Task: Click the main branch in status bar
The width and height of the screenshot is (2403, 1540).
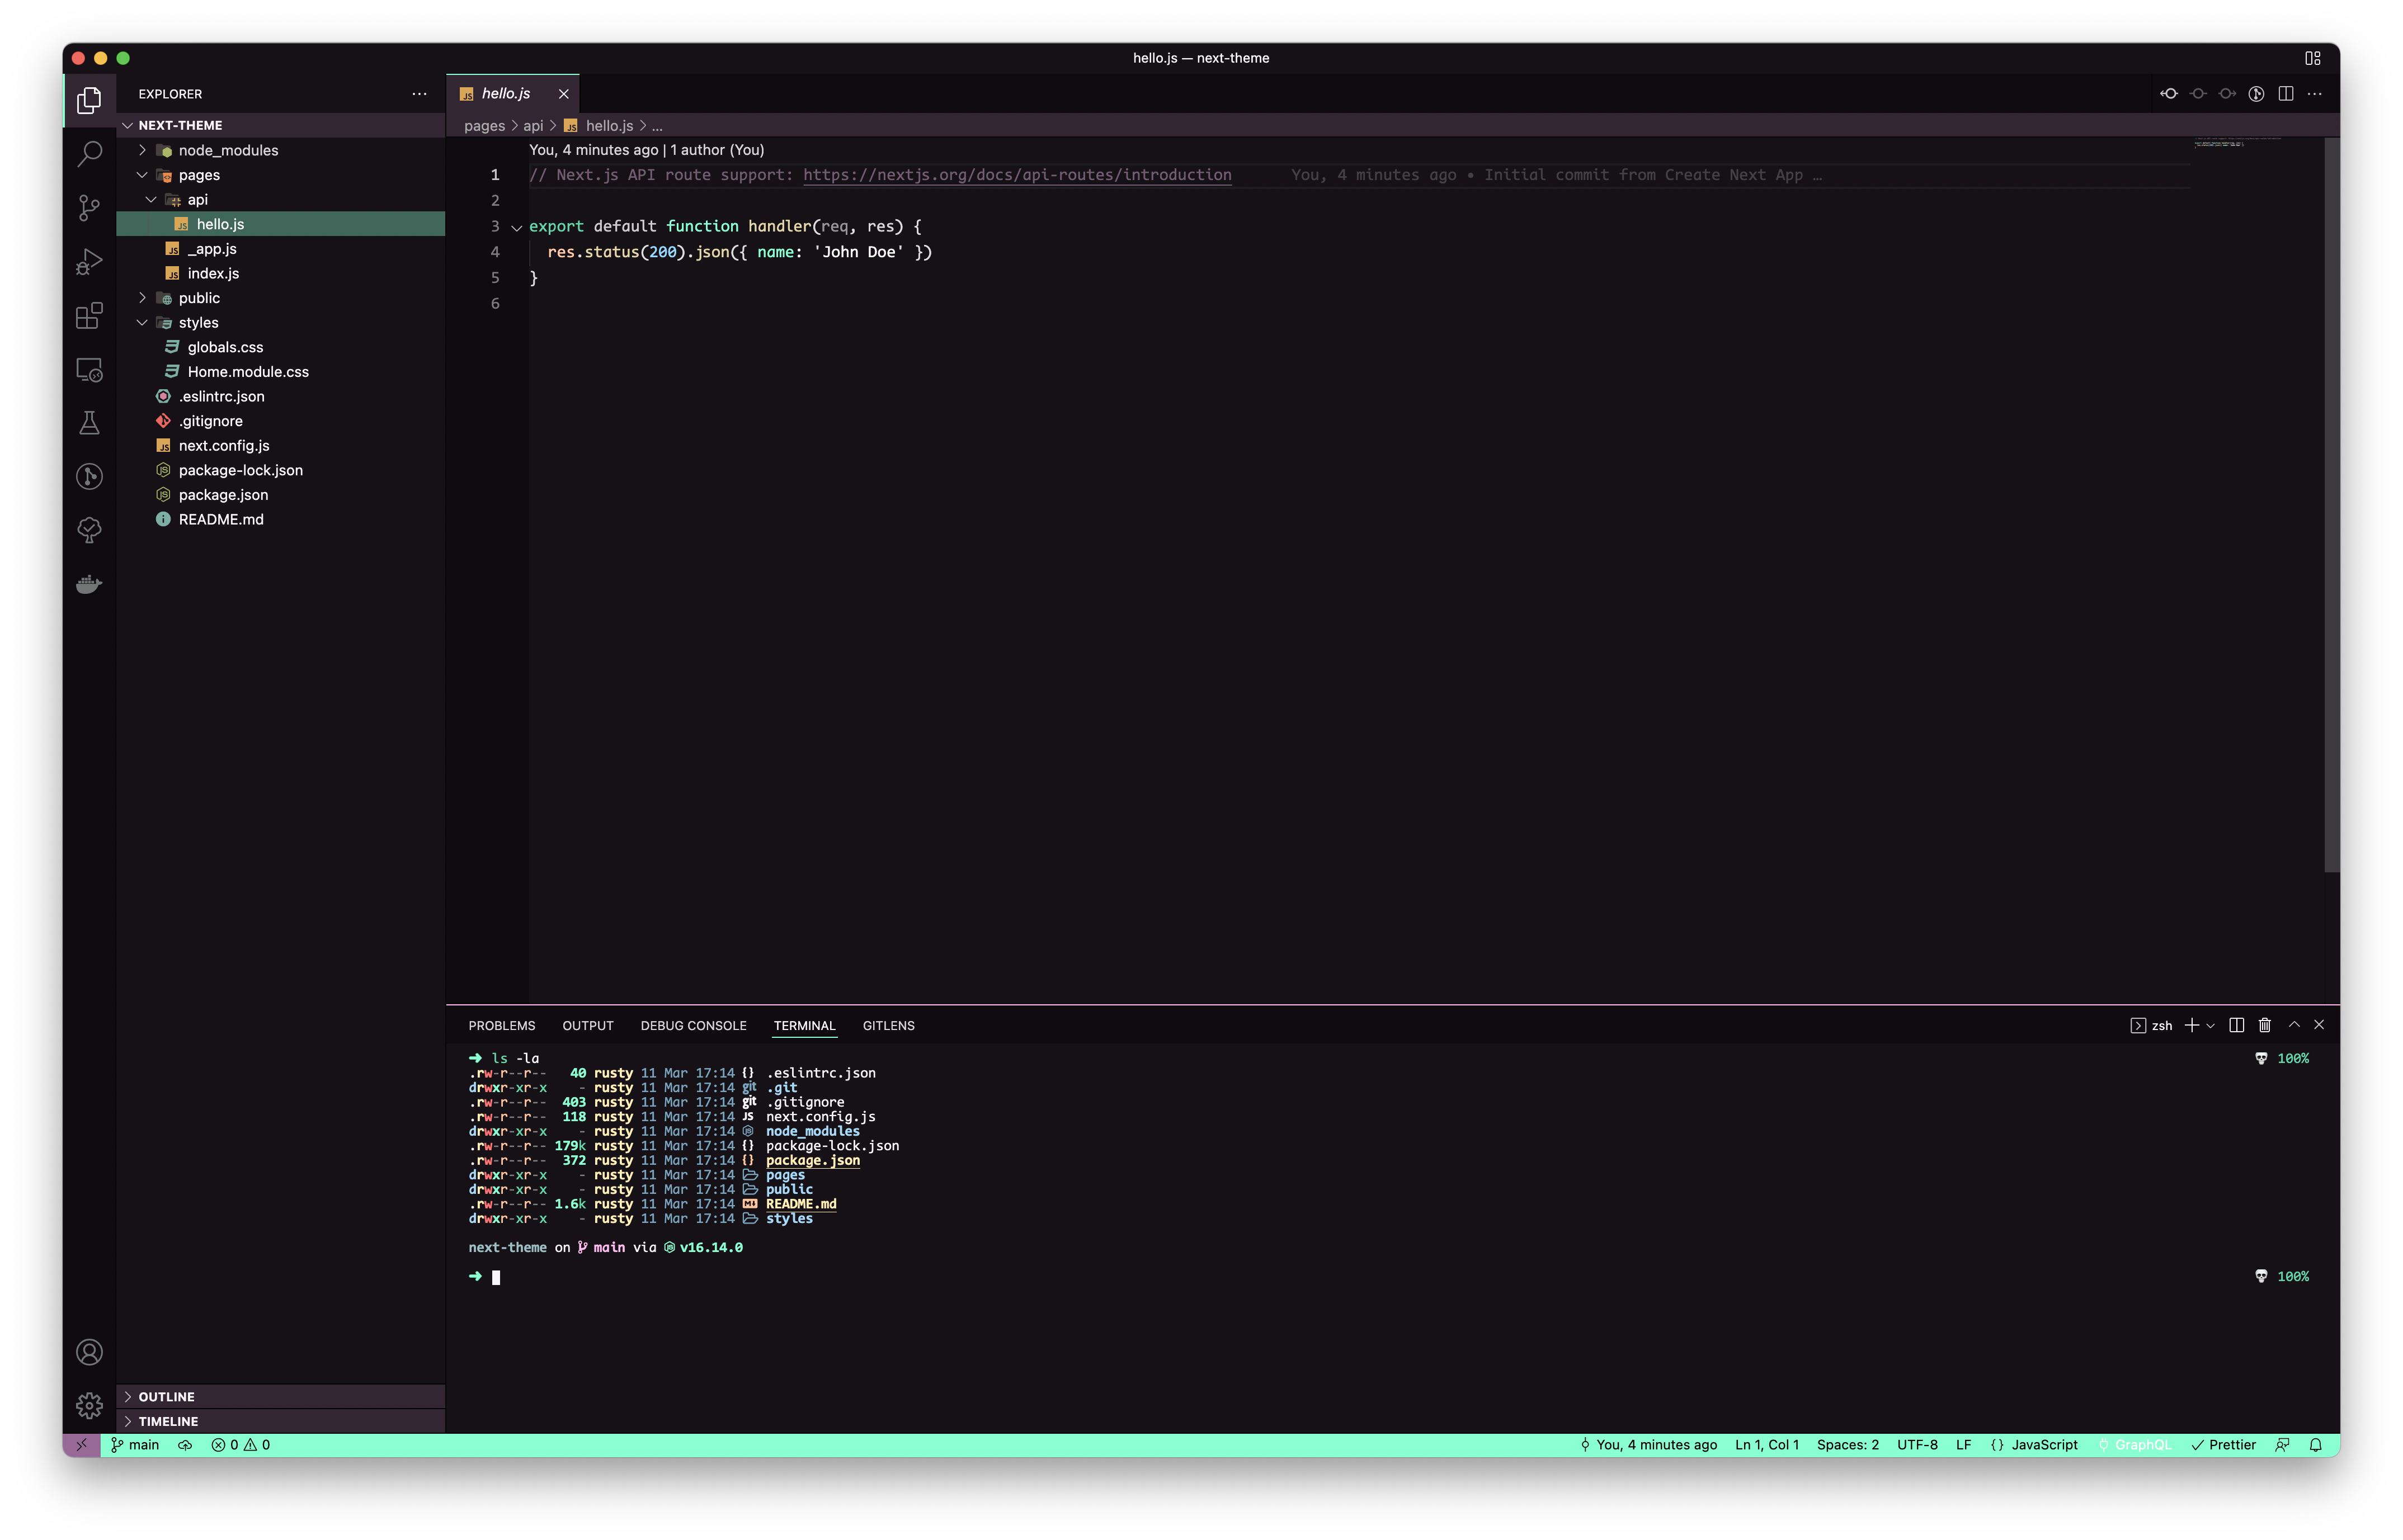Action: (x=135, y=1445)
